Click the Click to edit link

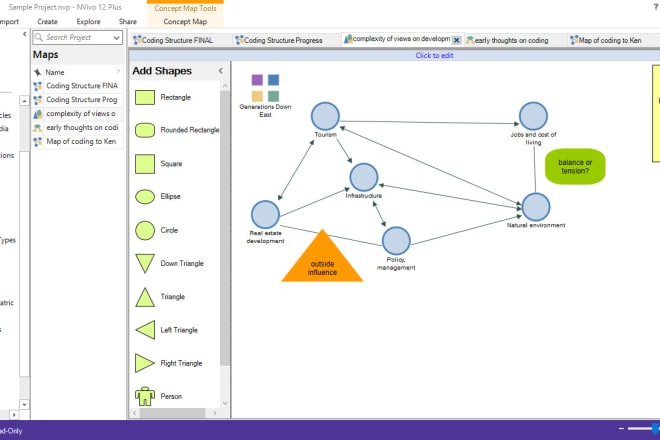tap(434, 56)
